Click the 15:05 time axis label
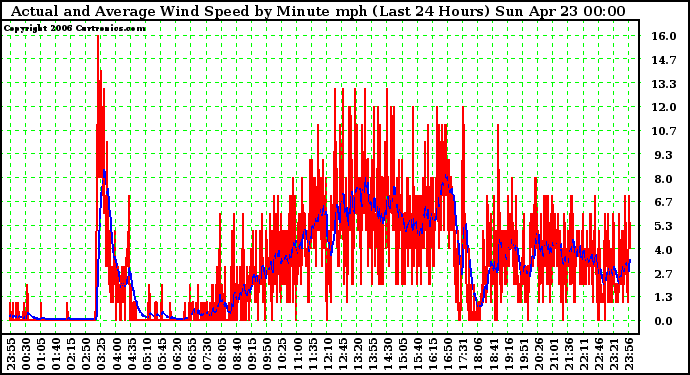The width and height of the screenshot is (690, 375). coord(402,354)
